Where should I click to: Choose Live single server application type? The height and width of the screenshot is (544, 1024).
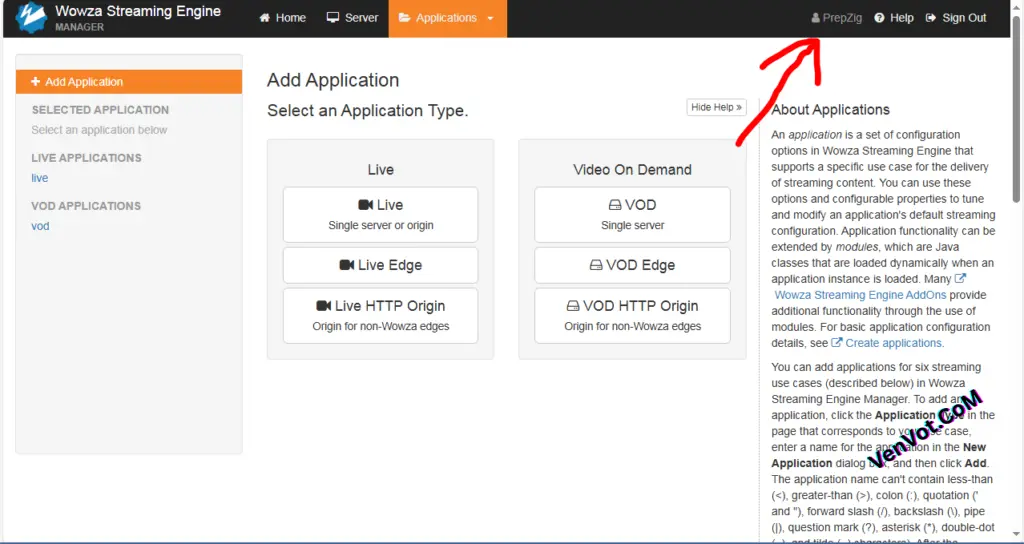pos(381,214)
